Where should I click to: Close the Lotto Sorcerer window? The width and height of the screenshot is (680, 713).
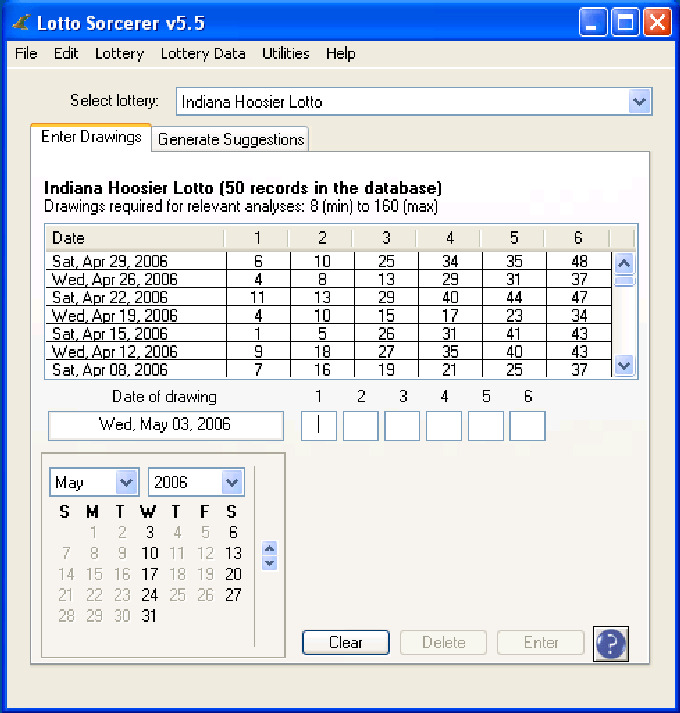tap(657, 22)
